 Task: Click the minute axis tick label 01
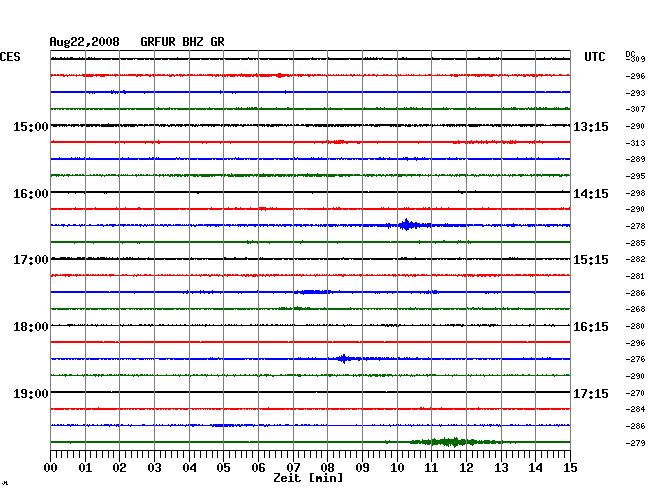point(85,468)
